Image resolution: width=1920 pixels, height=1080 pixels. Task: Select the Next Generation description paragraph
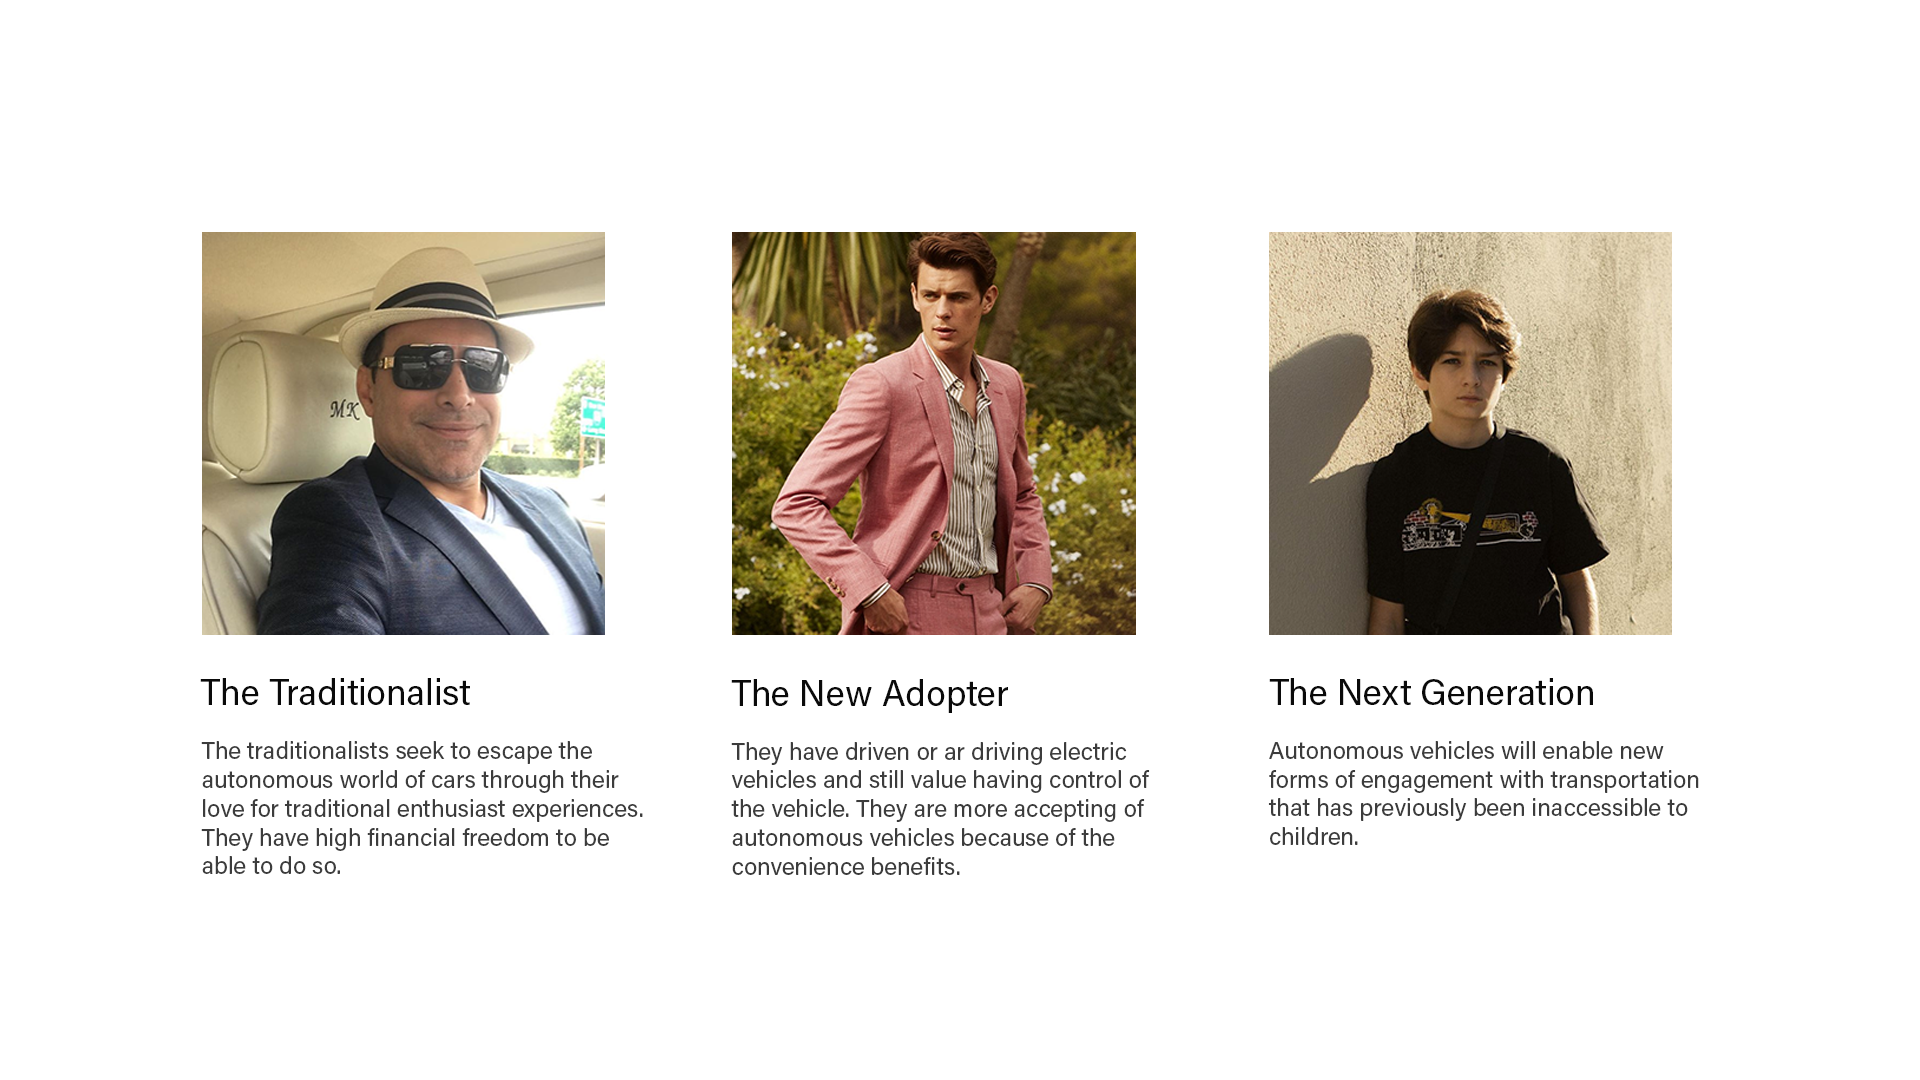click(x=1484, y=793)
